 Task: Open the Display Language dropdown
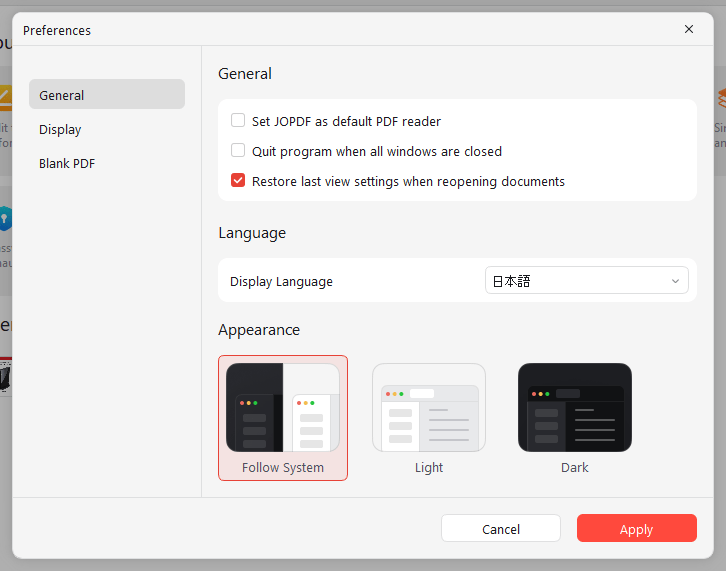pos(586,281)
